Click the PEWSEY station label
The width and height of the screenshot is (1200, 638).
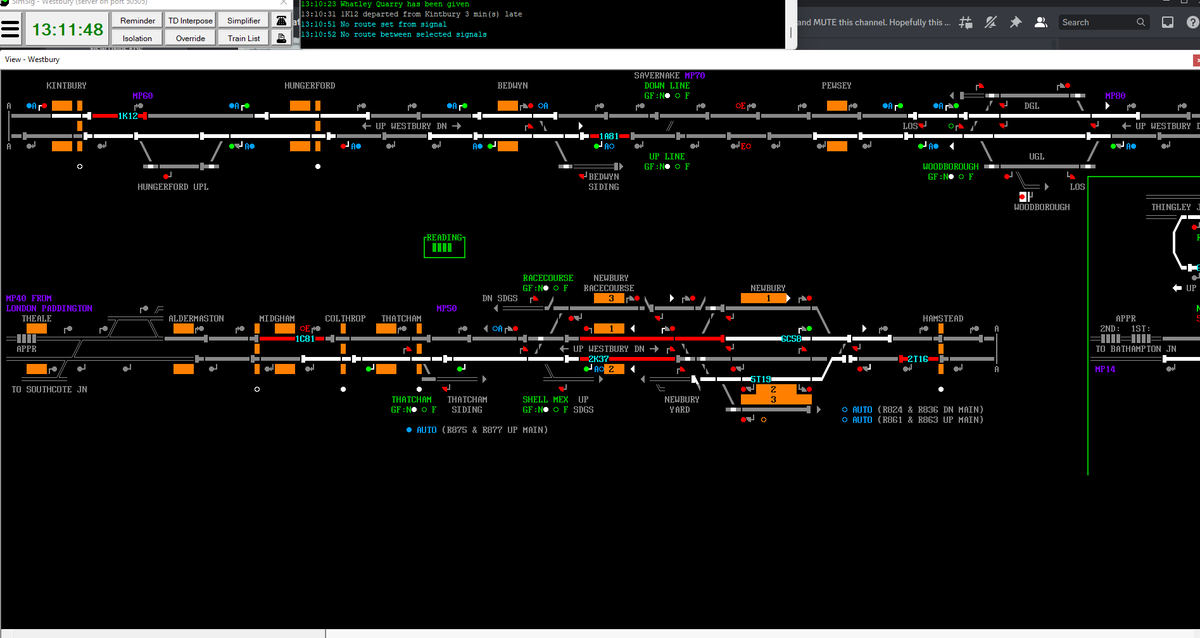836,86
